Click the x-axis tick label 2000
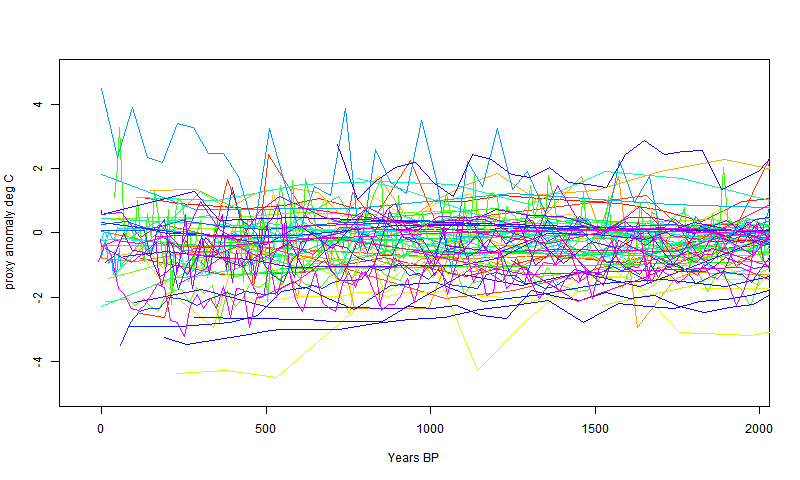 click(x=759, y=426)
